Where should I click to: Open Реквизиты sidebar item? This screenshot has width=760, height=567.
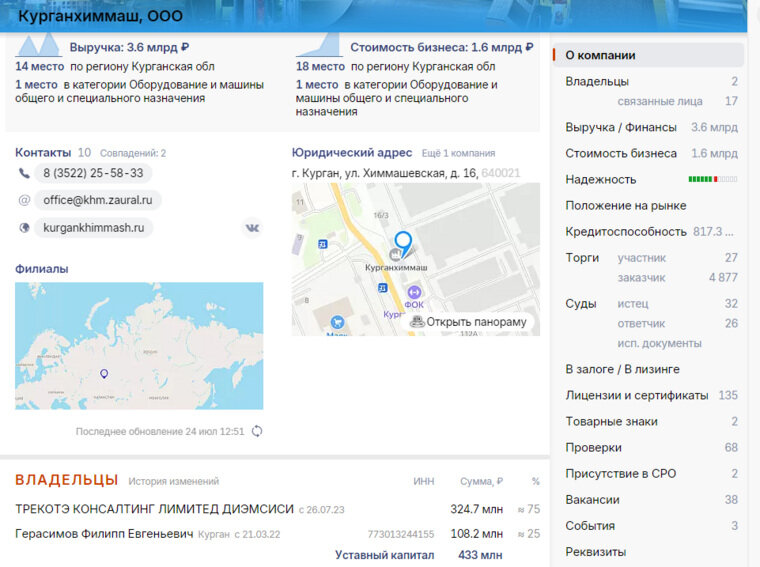tap(596, 552)
